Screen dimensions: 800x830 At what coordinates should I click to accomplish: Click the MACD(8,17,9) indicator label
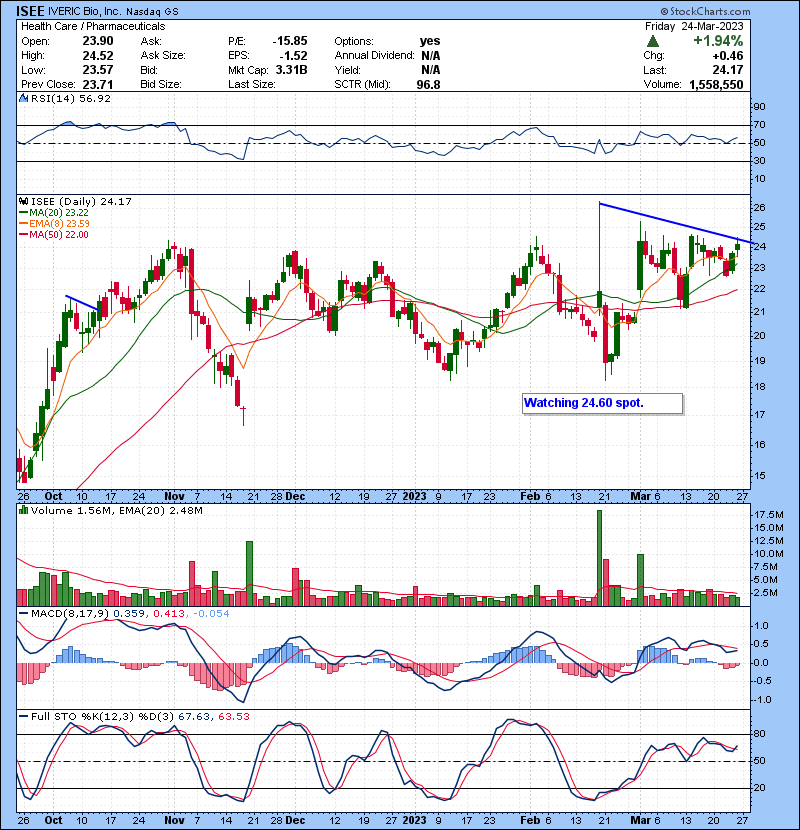tap(70, 614)
